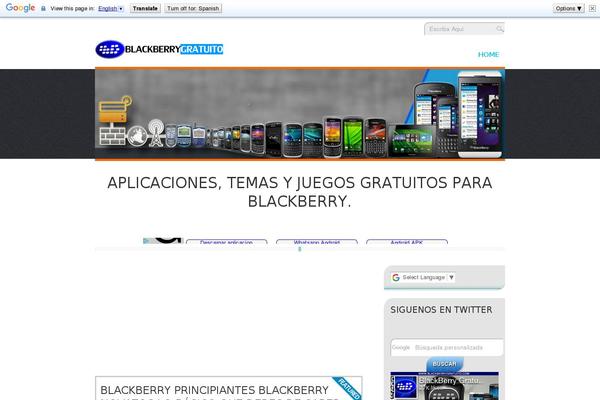The height and width of the screenshot is (400, 600).
Task: Close the Google translate bar
Action: (x=592, y=8)
